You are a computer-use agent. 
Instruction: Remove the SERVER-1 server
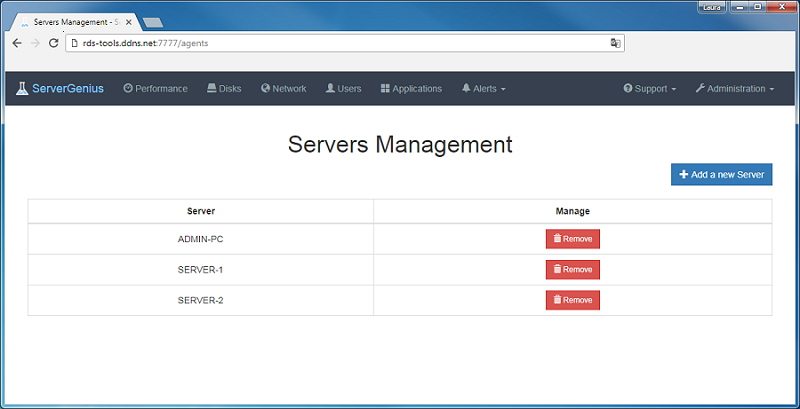pos(572,269)
